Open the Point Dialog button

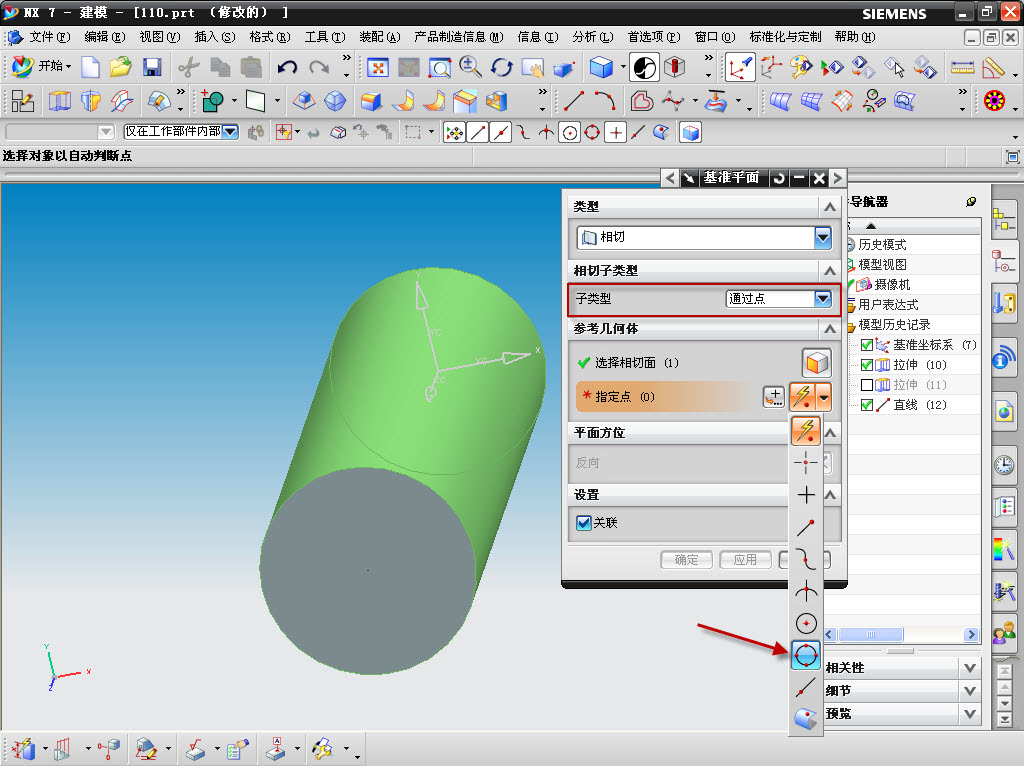pos(774,396)
